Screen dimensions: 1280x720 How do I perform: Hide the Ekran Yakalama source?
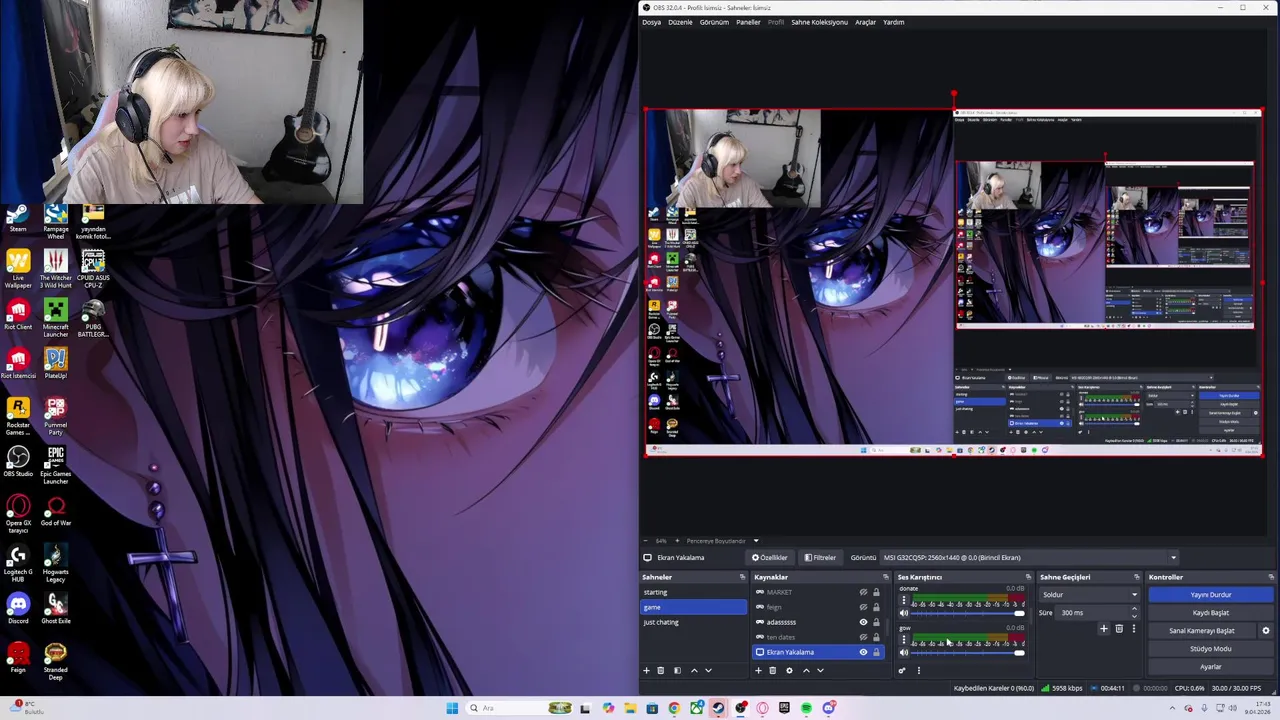coord(863,652)
